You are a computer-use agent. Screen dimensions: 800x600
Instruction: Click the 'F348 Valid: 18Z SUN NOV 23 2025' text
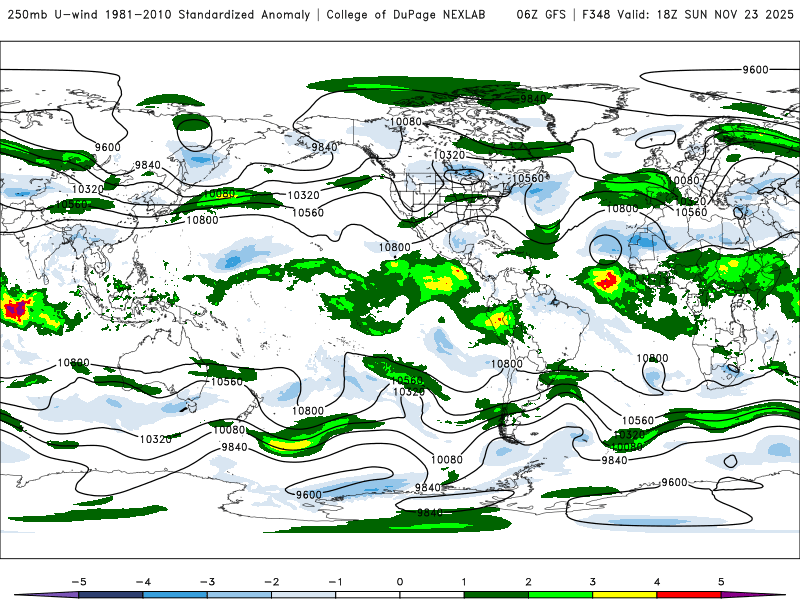[687, 14]
